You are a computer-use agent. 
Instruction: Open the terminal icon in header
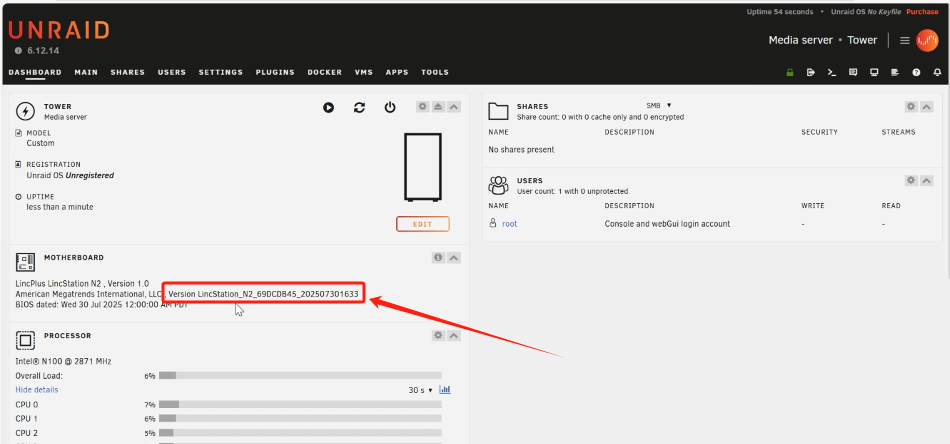[x=832, y=72]
